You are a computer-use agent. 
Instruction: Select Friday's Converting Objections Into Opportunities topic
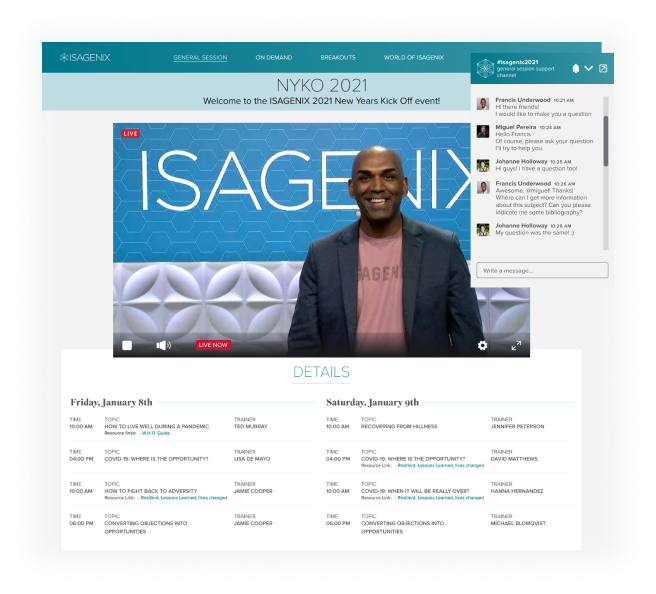pos(146,527)
